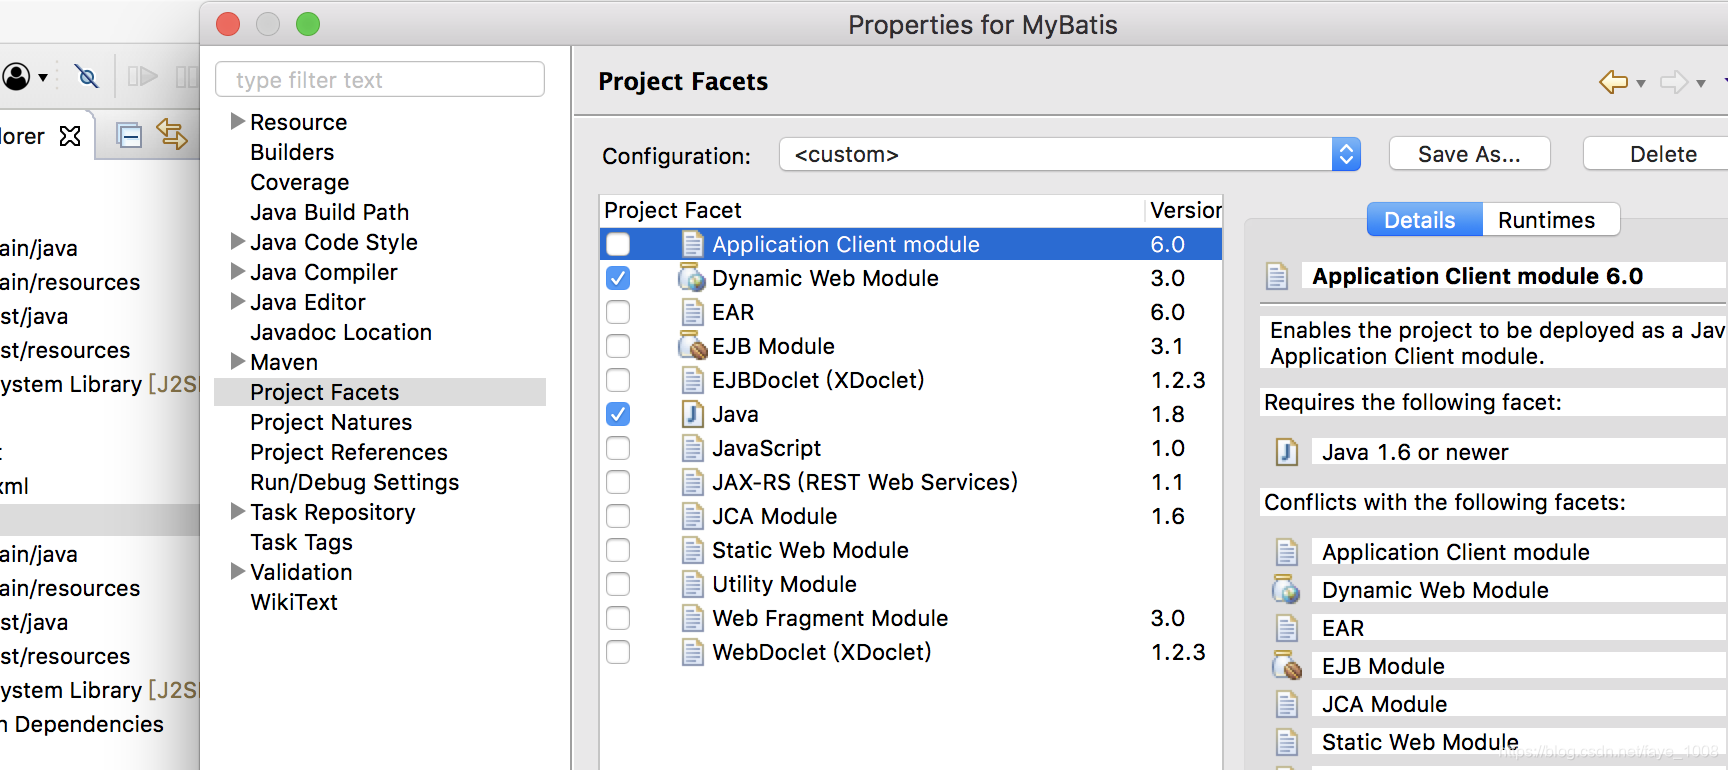Click the EJB Module bean icon in facet list
Viewport: 1728px width, 770px height.
tap(691, 346)
